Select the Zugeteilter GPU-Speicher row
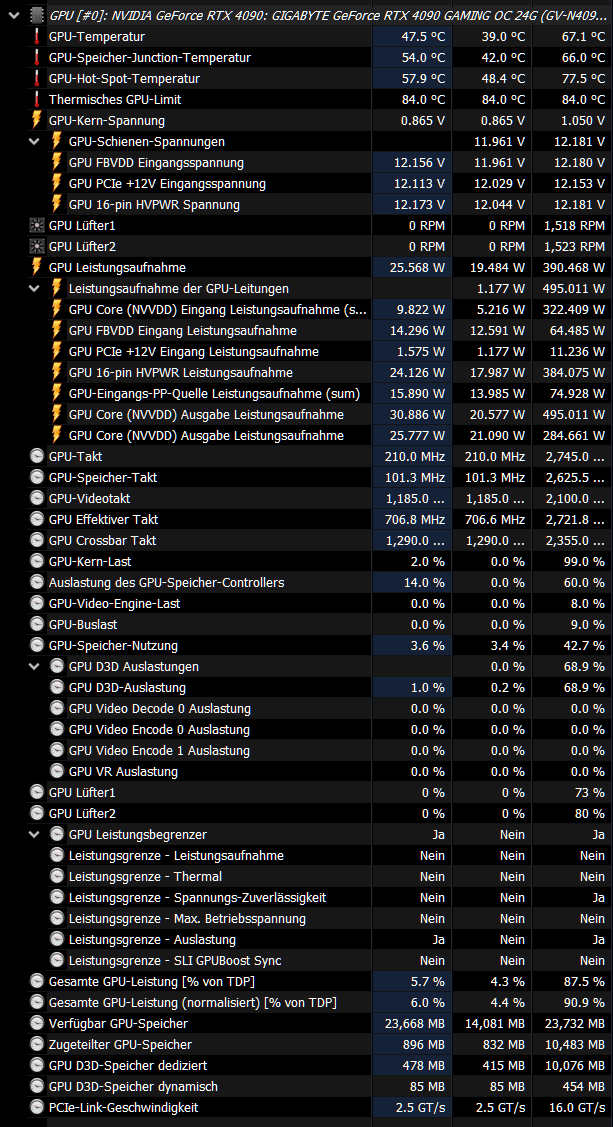This screenshot has height=1127, width=613. coord(120,1044)
